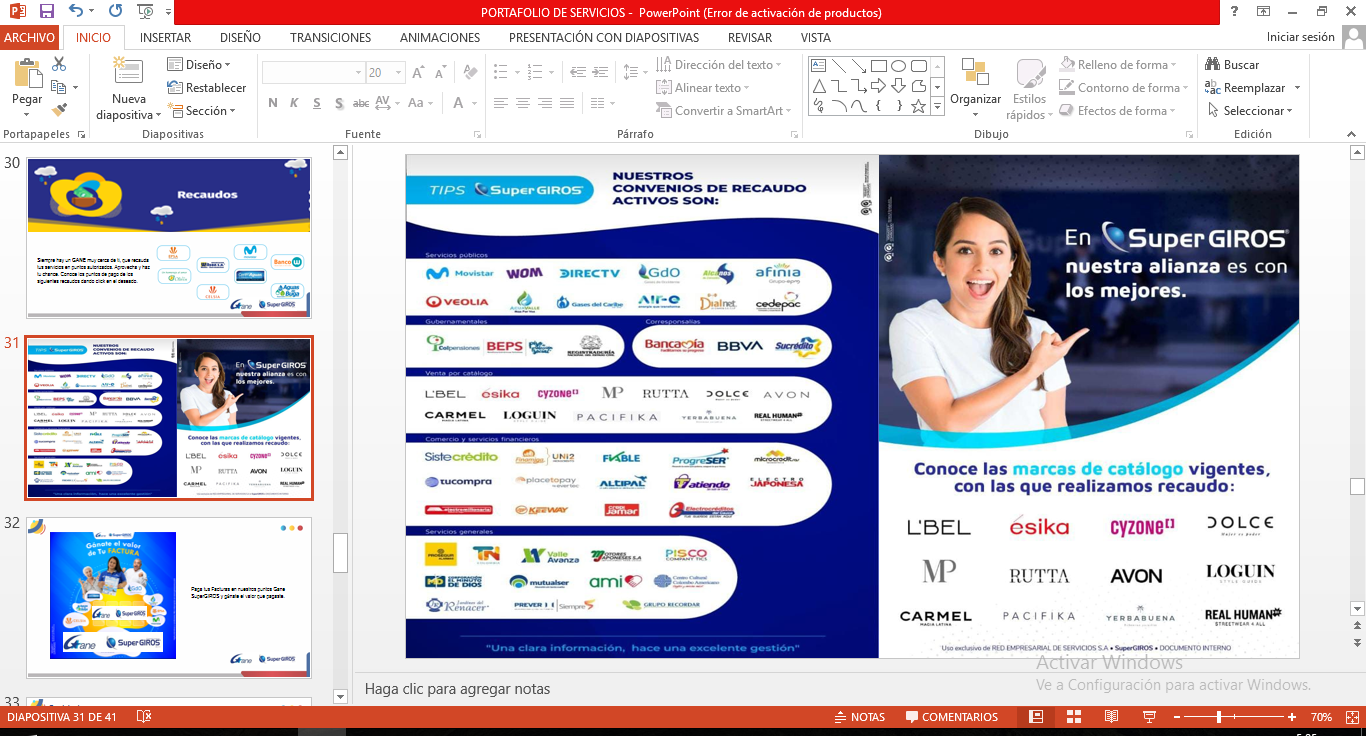1366x736 pixels.
Task: Switch to the TRANSICIONES tab
Action: click(x=330, y=38)
